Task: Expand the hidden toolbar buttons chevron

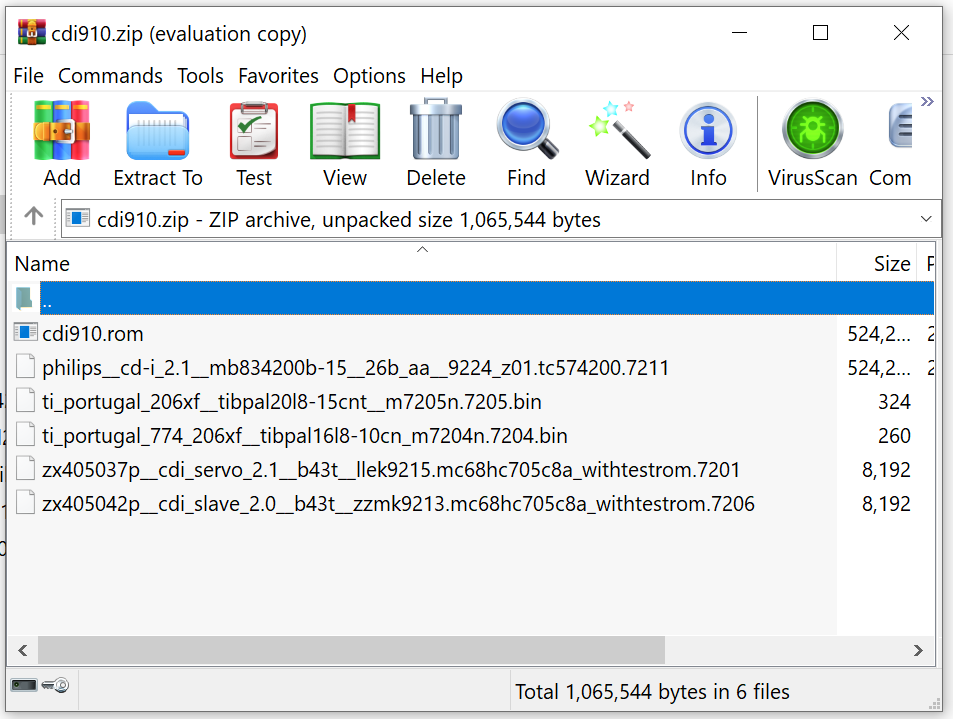Action: point(927,101)
